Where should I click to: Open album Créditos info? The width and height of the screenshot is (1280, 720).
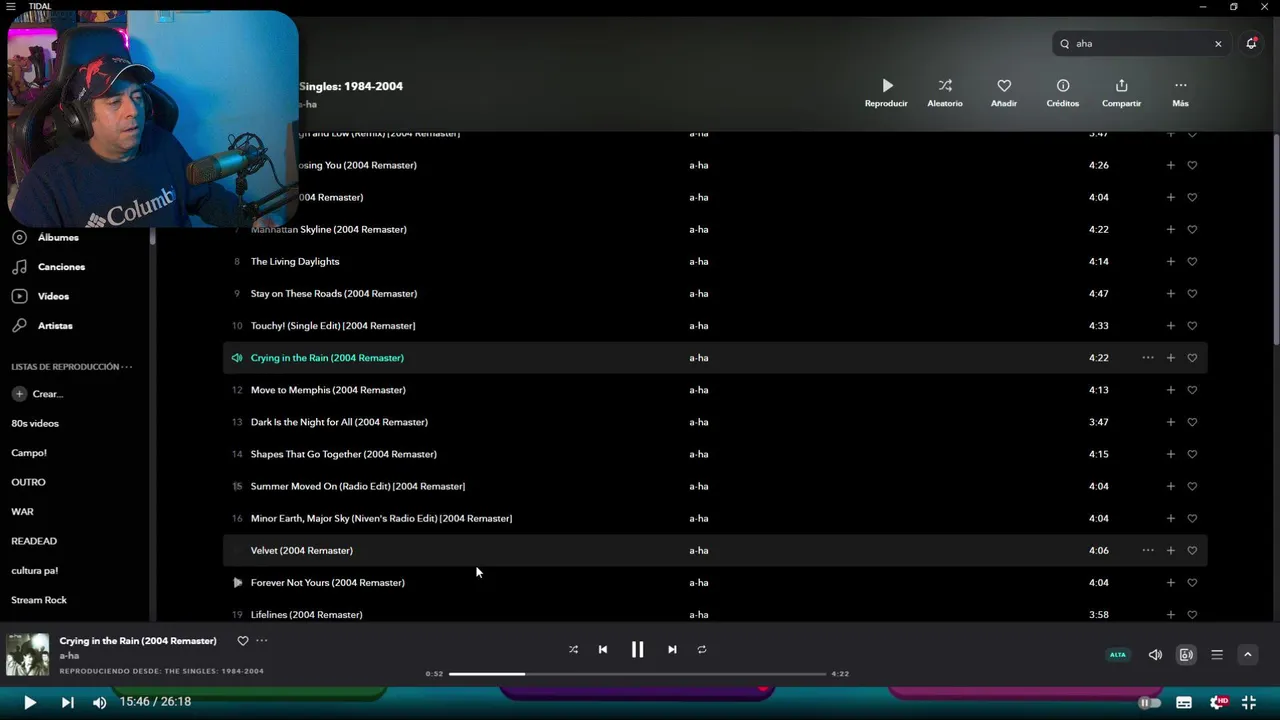coord(1063,93)
